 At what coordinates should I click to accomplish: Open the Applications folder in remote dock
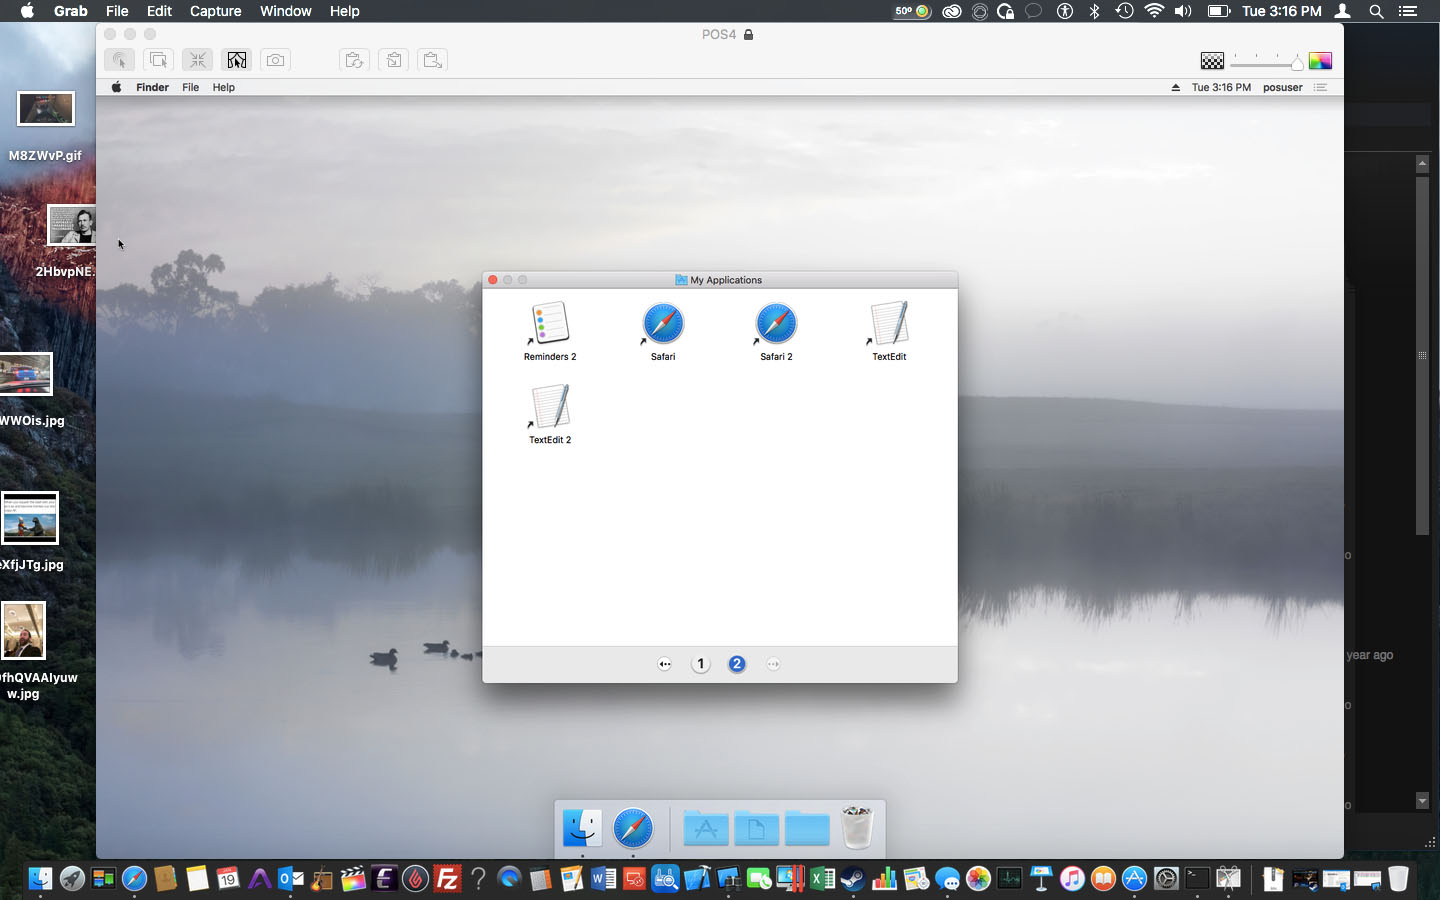click(706, 828)
